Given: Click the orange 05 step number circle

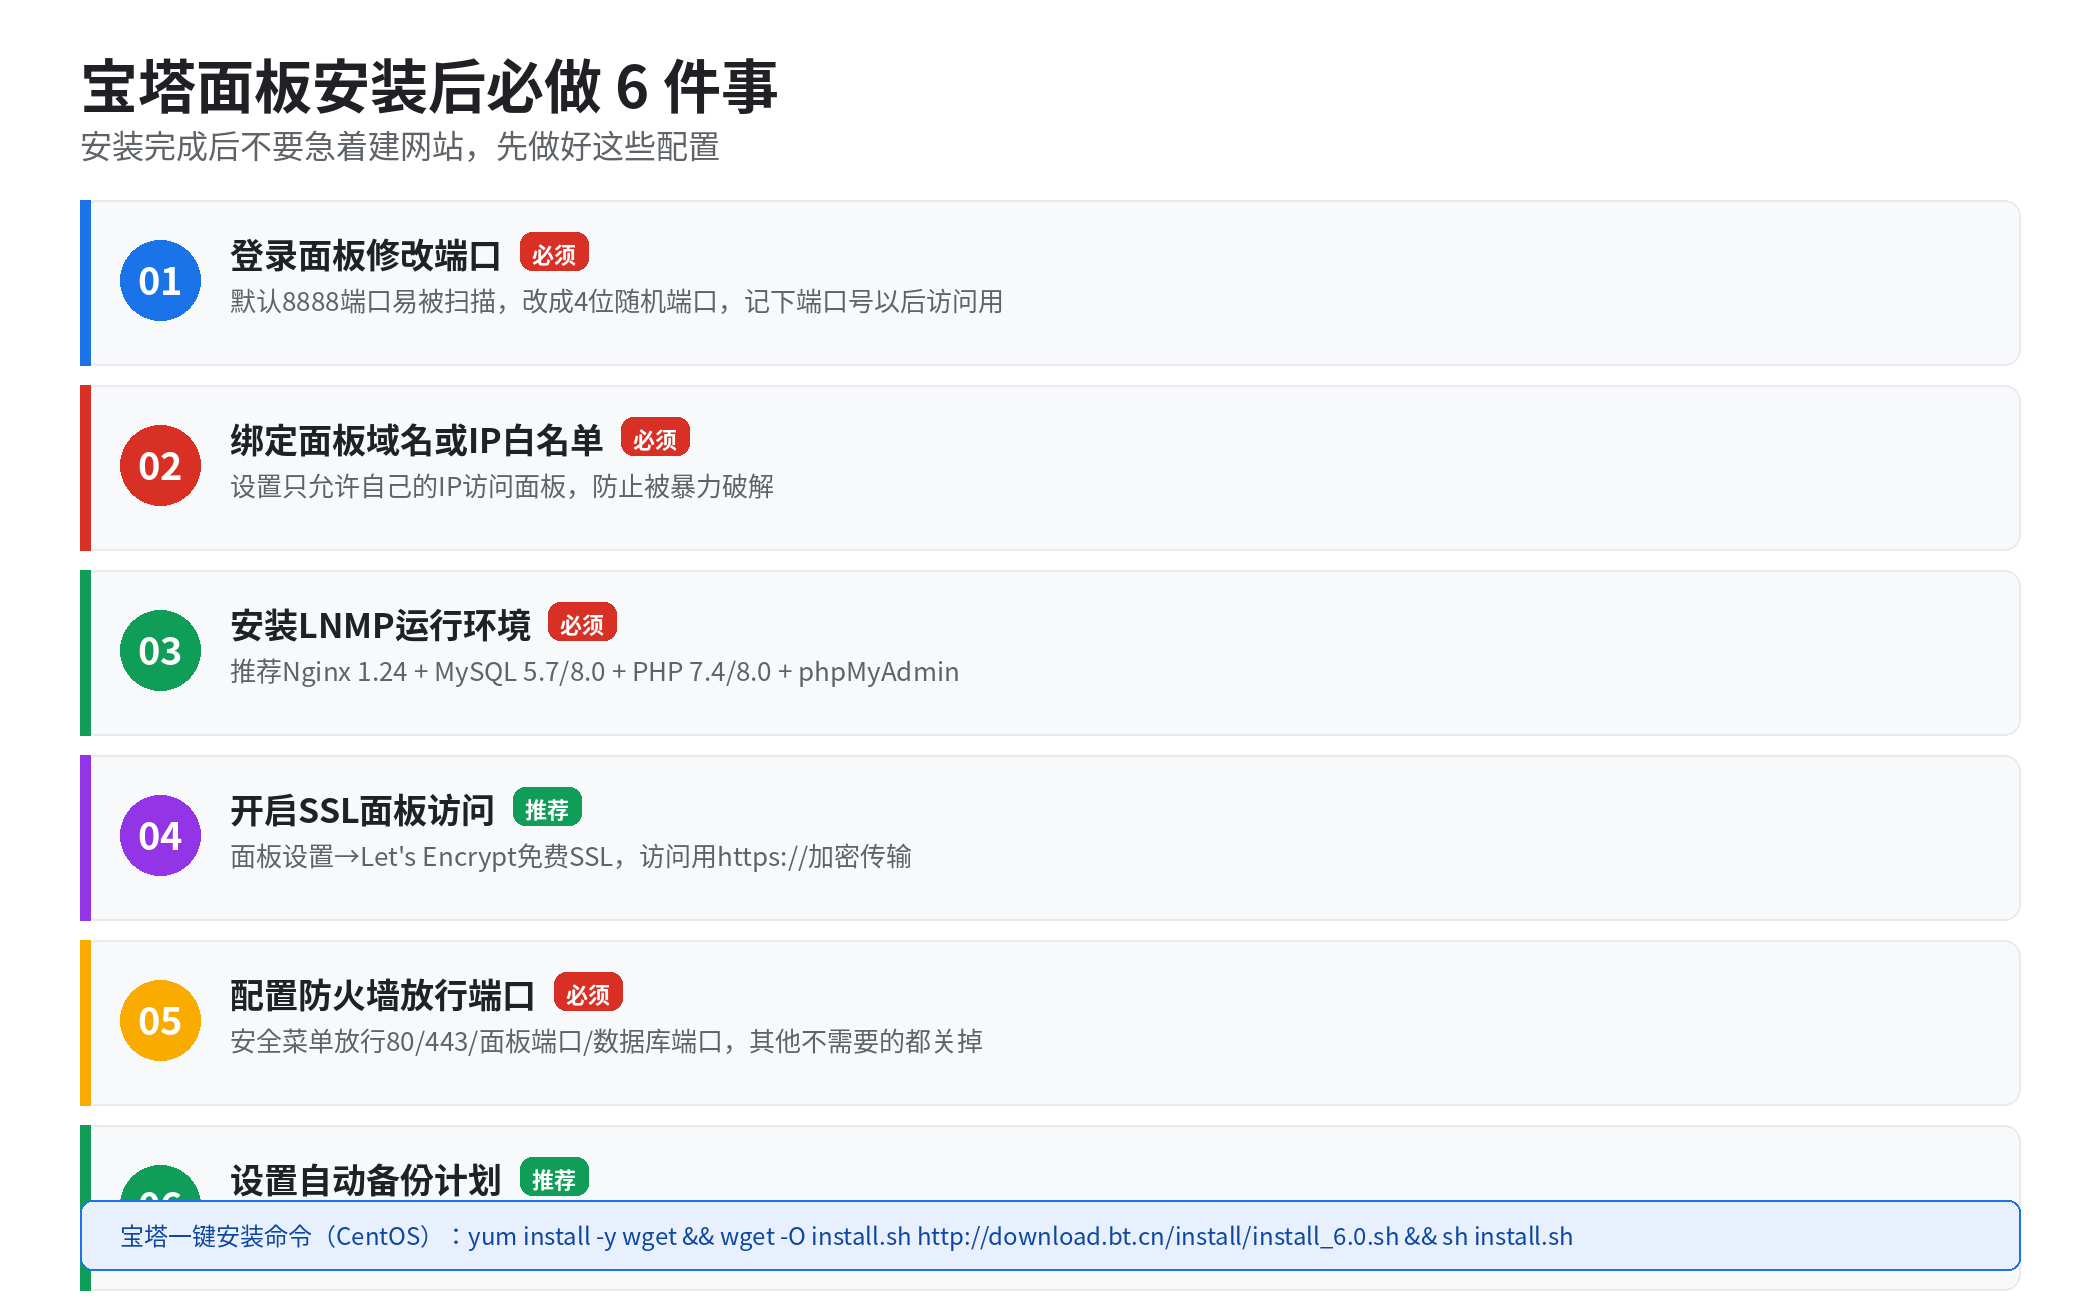Looking at the screenshot, I should pos(160,1021).
